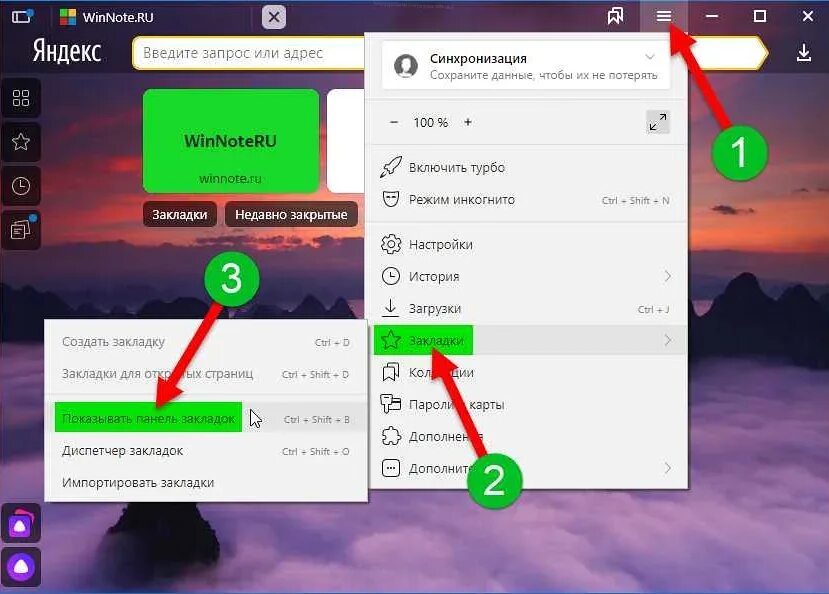Select Импортировать закладки
Image resolution: width=829 pixels, height=594 pixels.
pos(206,482)
